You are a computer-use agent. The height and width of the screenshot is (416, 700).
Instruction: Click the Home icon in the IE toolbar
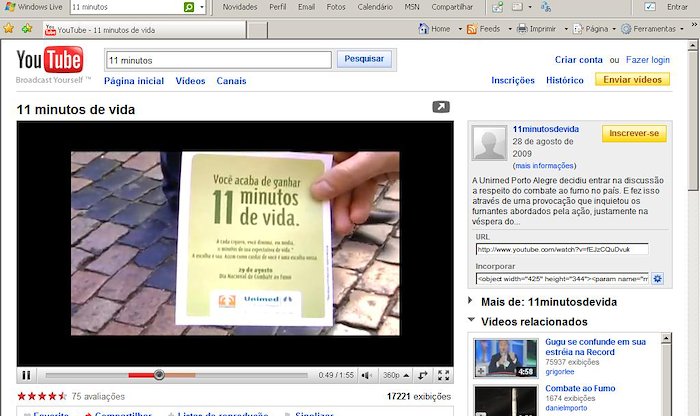click(424, 29)
